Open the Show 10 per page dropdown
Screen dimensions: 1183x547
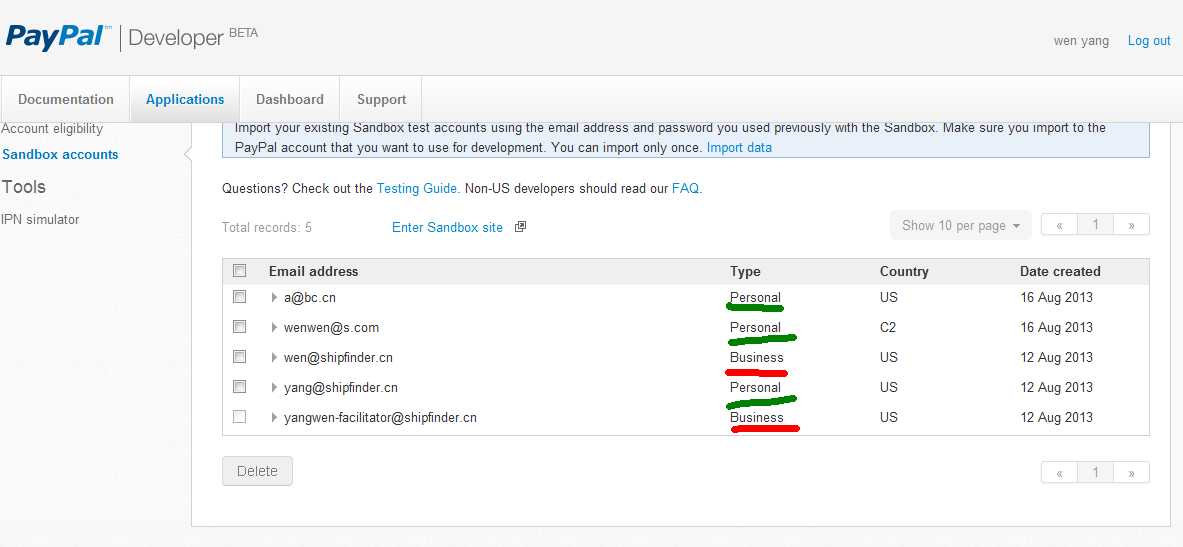(960, 225)
